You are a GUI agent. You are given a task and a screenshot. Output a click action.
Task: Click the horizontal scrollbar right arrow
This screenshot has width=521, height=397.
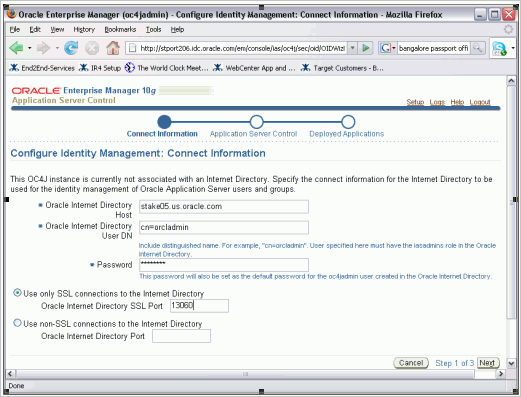[x=501, y=374]
